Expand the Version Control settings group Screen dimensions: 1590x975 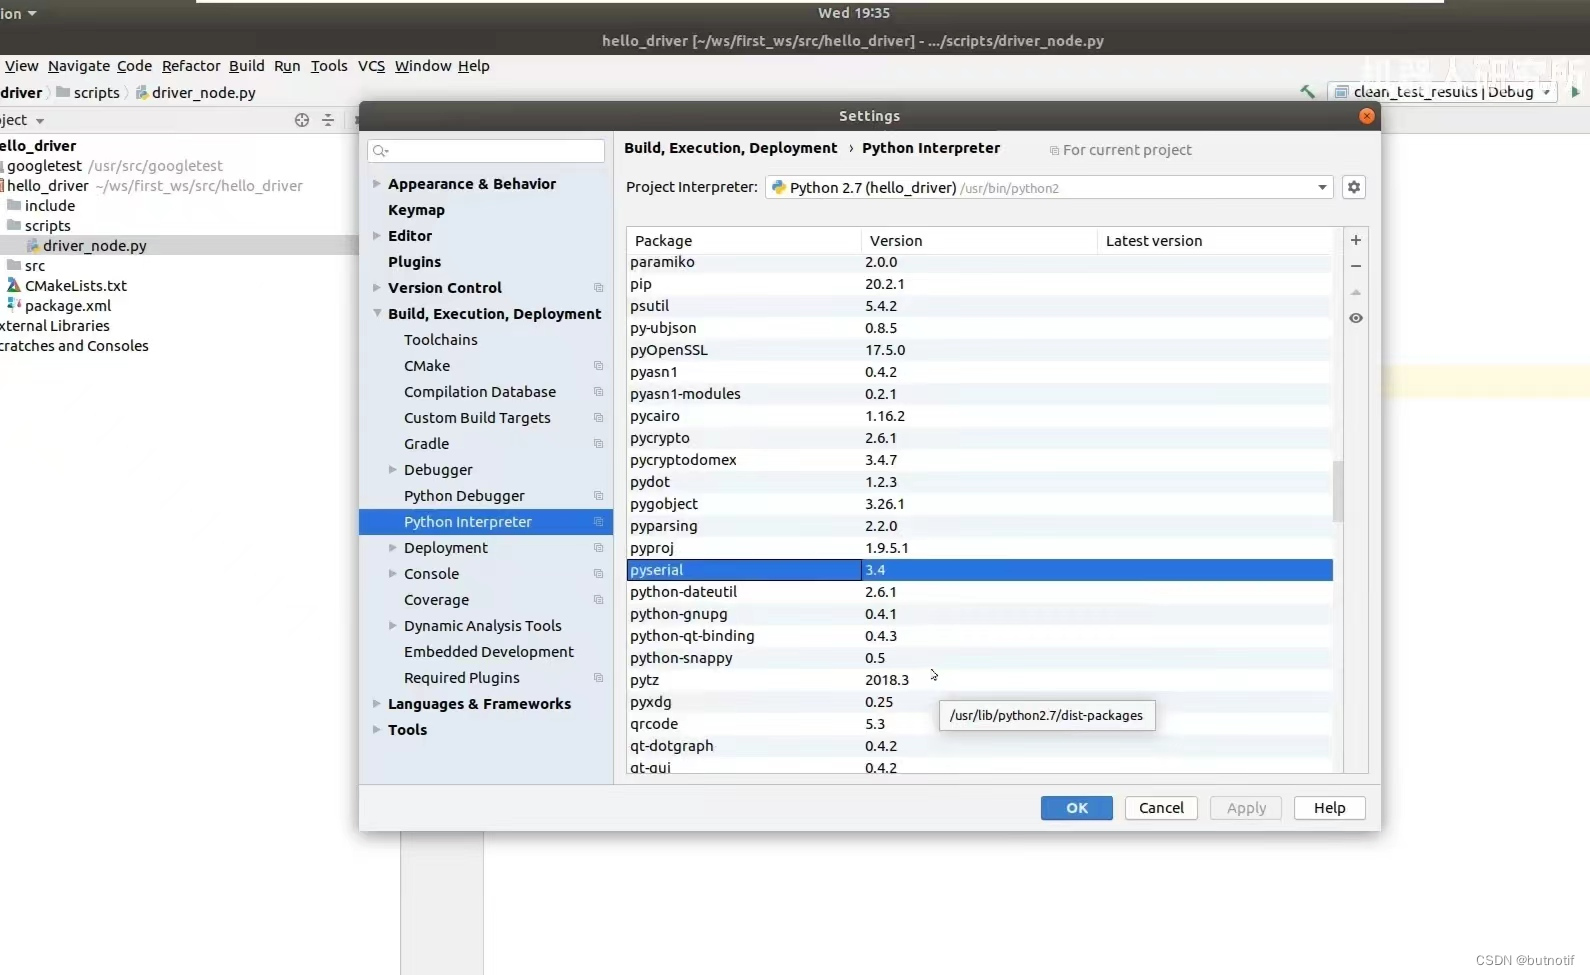(x=377, y=288)
